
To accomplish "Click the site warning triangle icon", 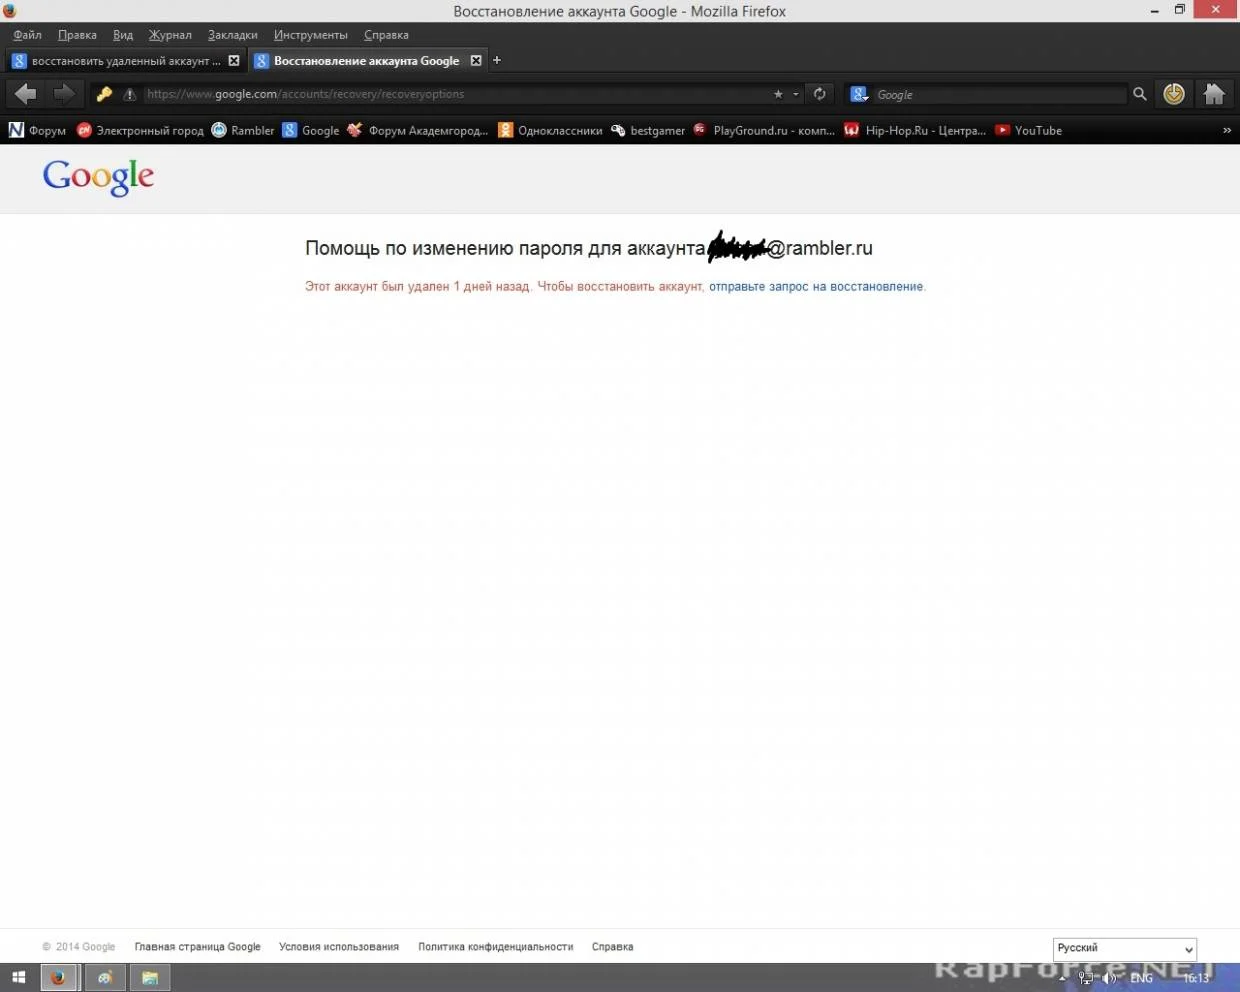I will (129, 94).
